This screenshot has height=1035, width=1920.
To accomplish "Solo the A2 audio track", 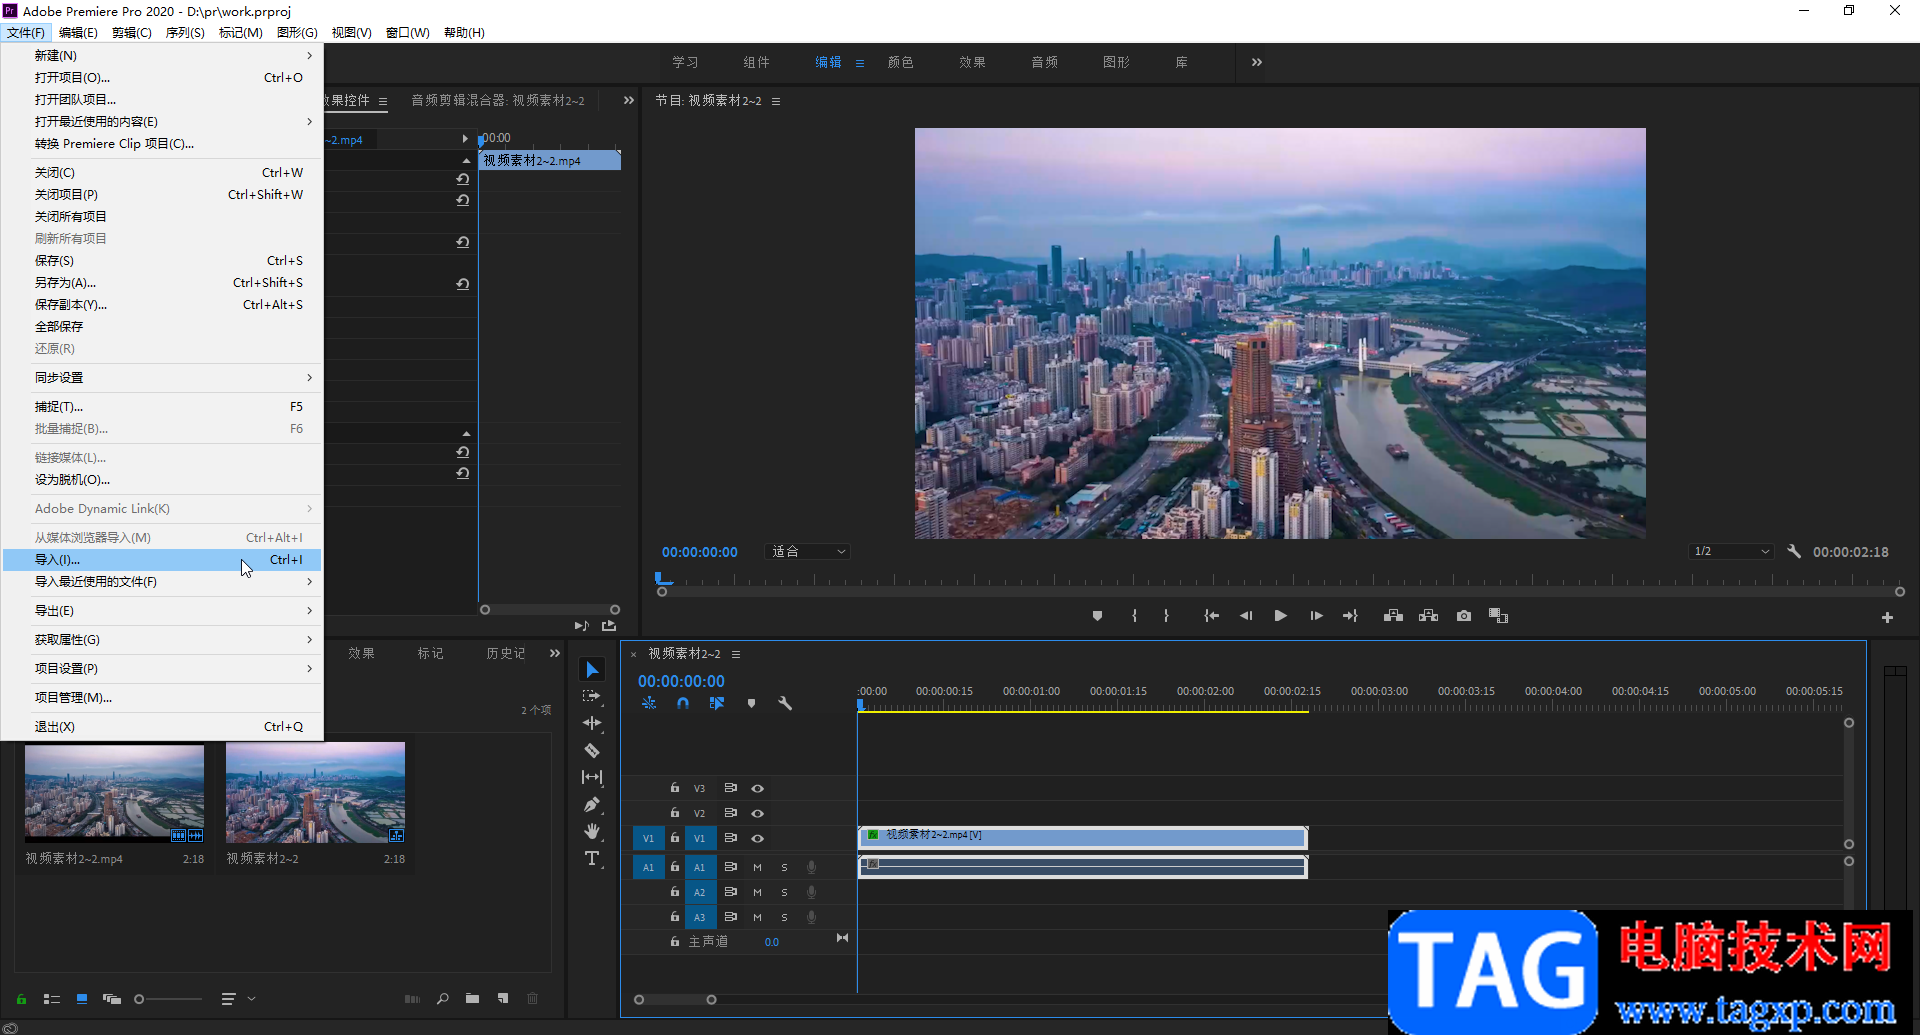I will coord(784,892).
